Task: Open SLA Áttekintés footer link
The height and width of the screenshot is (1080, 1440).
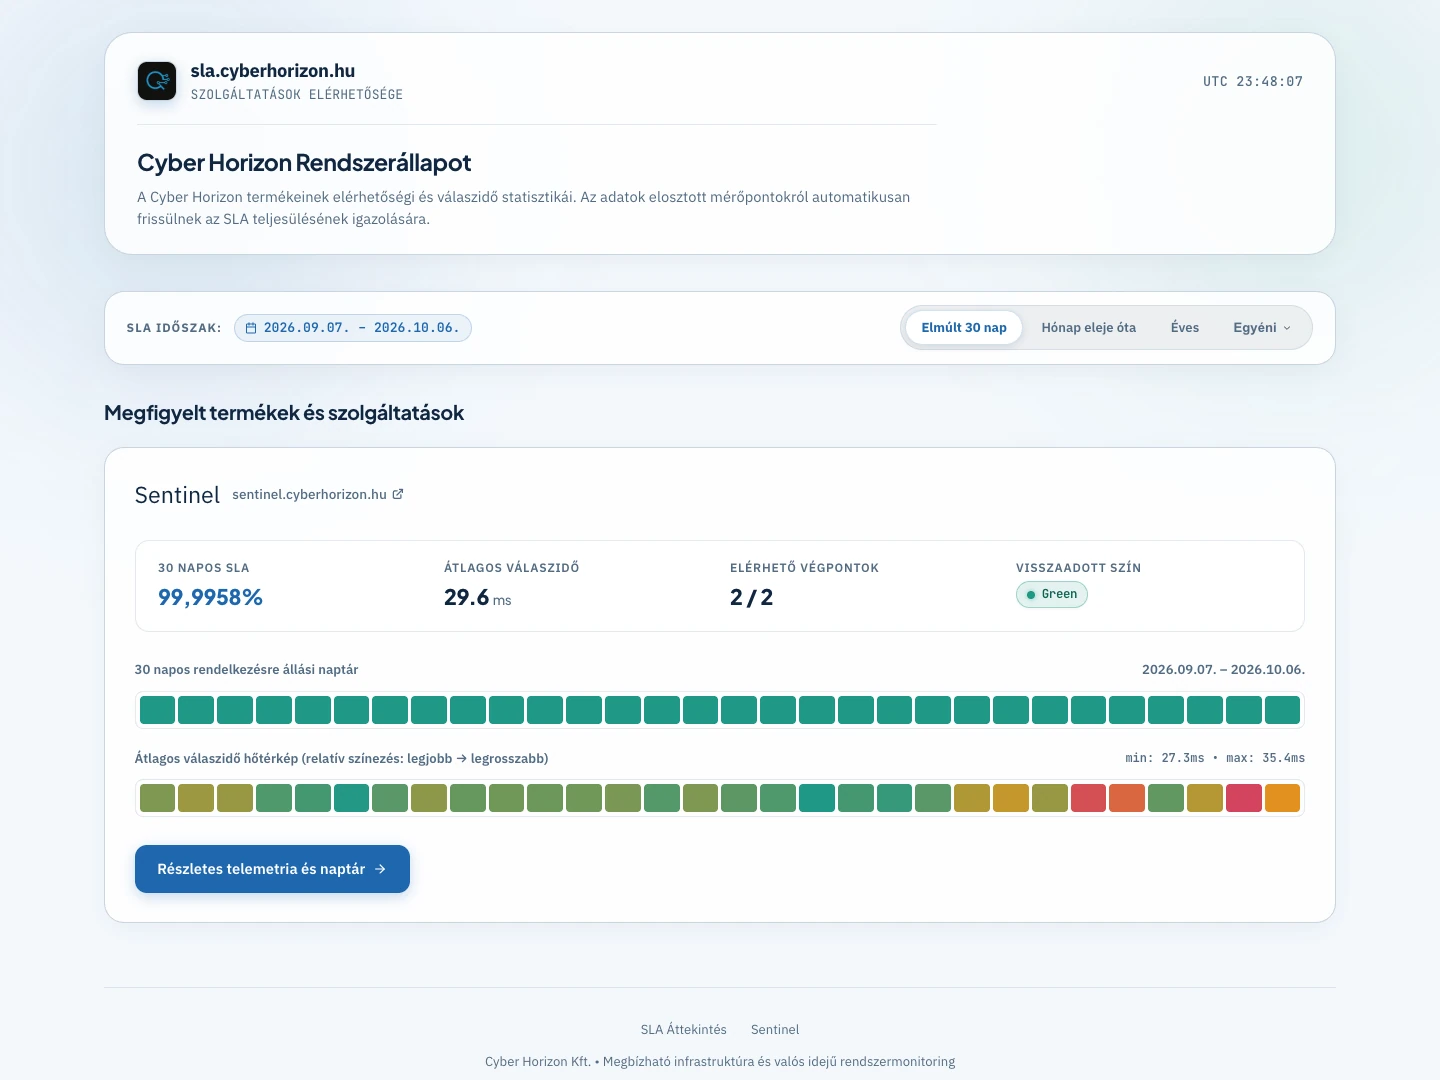Action: pos(684,1029)
